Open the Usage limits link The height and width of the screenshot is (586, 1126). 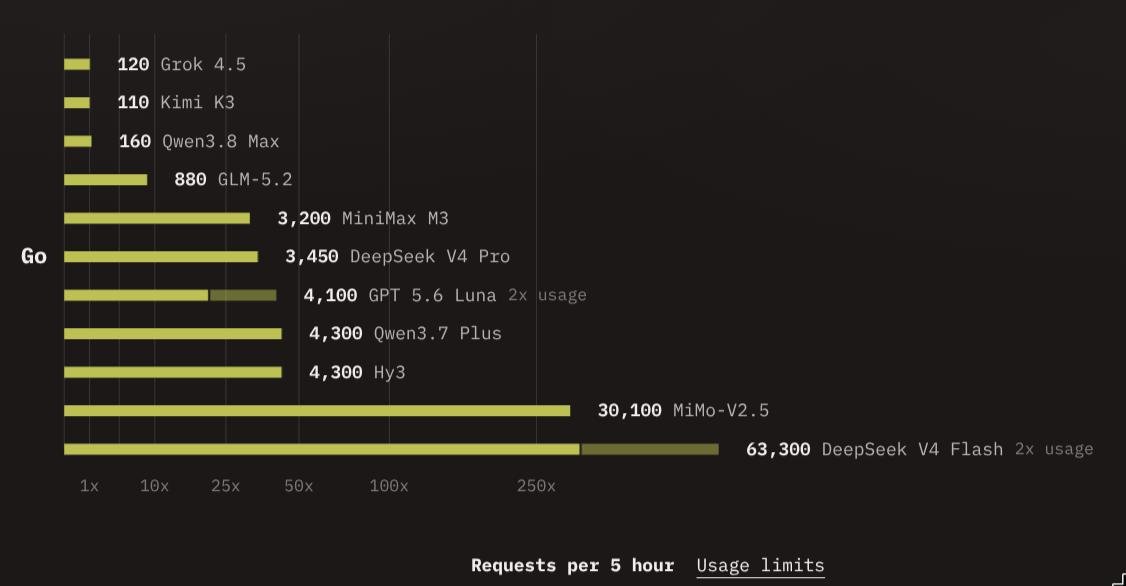click(x=760, y=566)
